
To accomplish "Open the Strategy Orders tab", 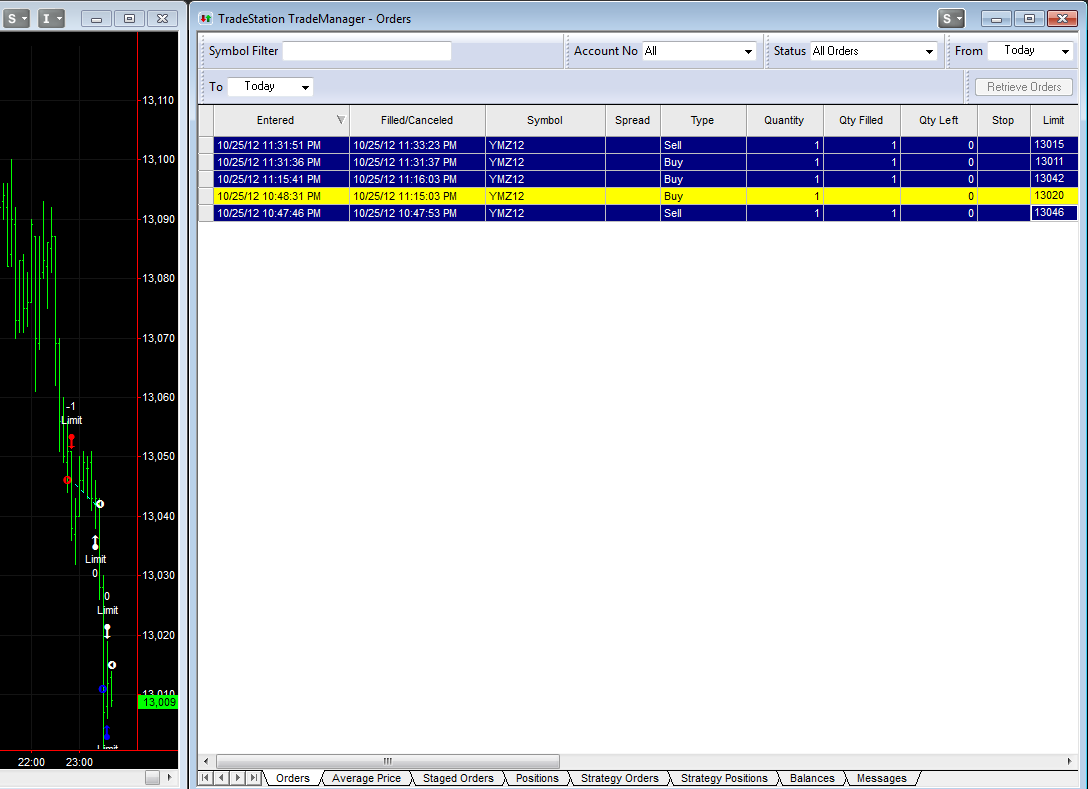I will tap(620, 778).
